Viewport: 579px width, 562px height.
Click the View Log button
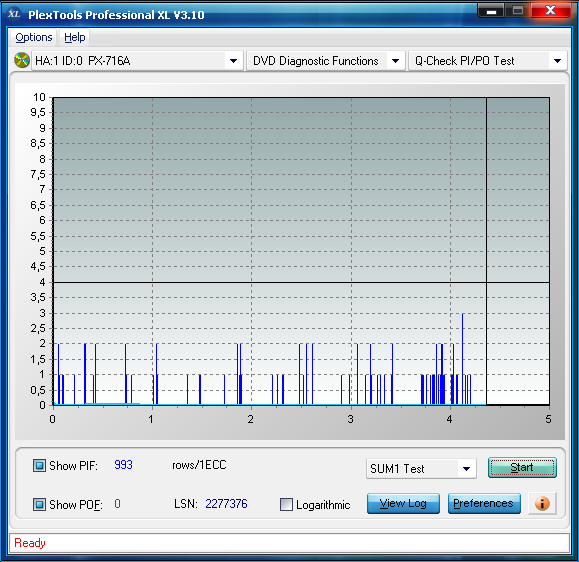(403, 503)
